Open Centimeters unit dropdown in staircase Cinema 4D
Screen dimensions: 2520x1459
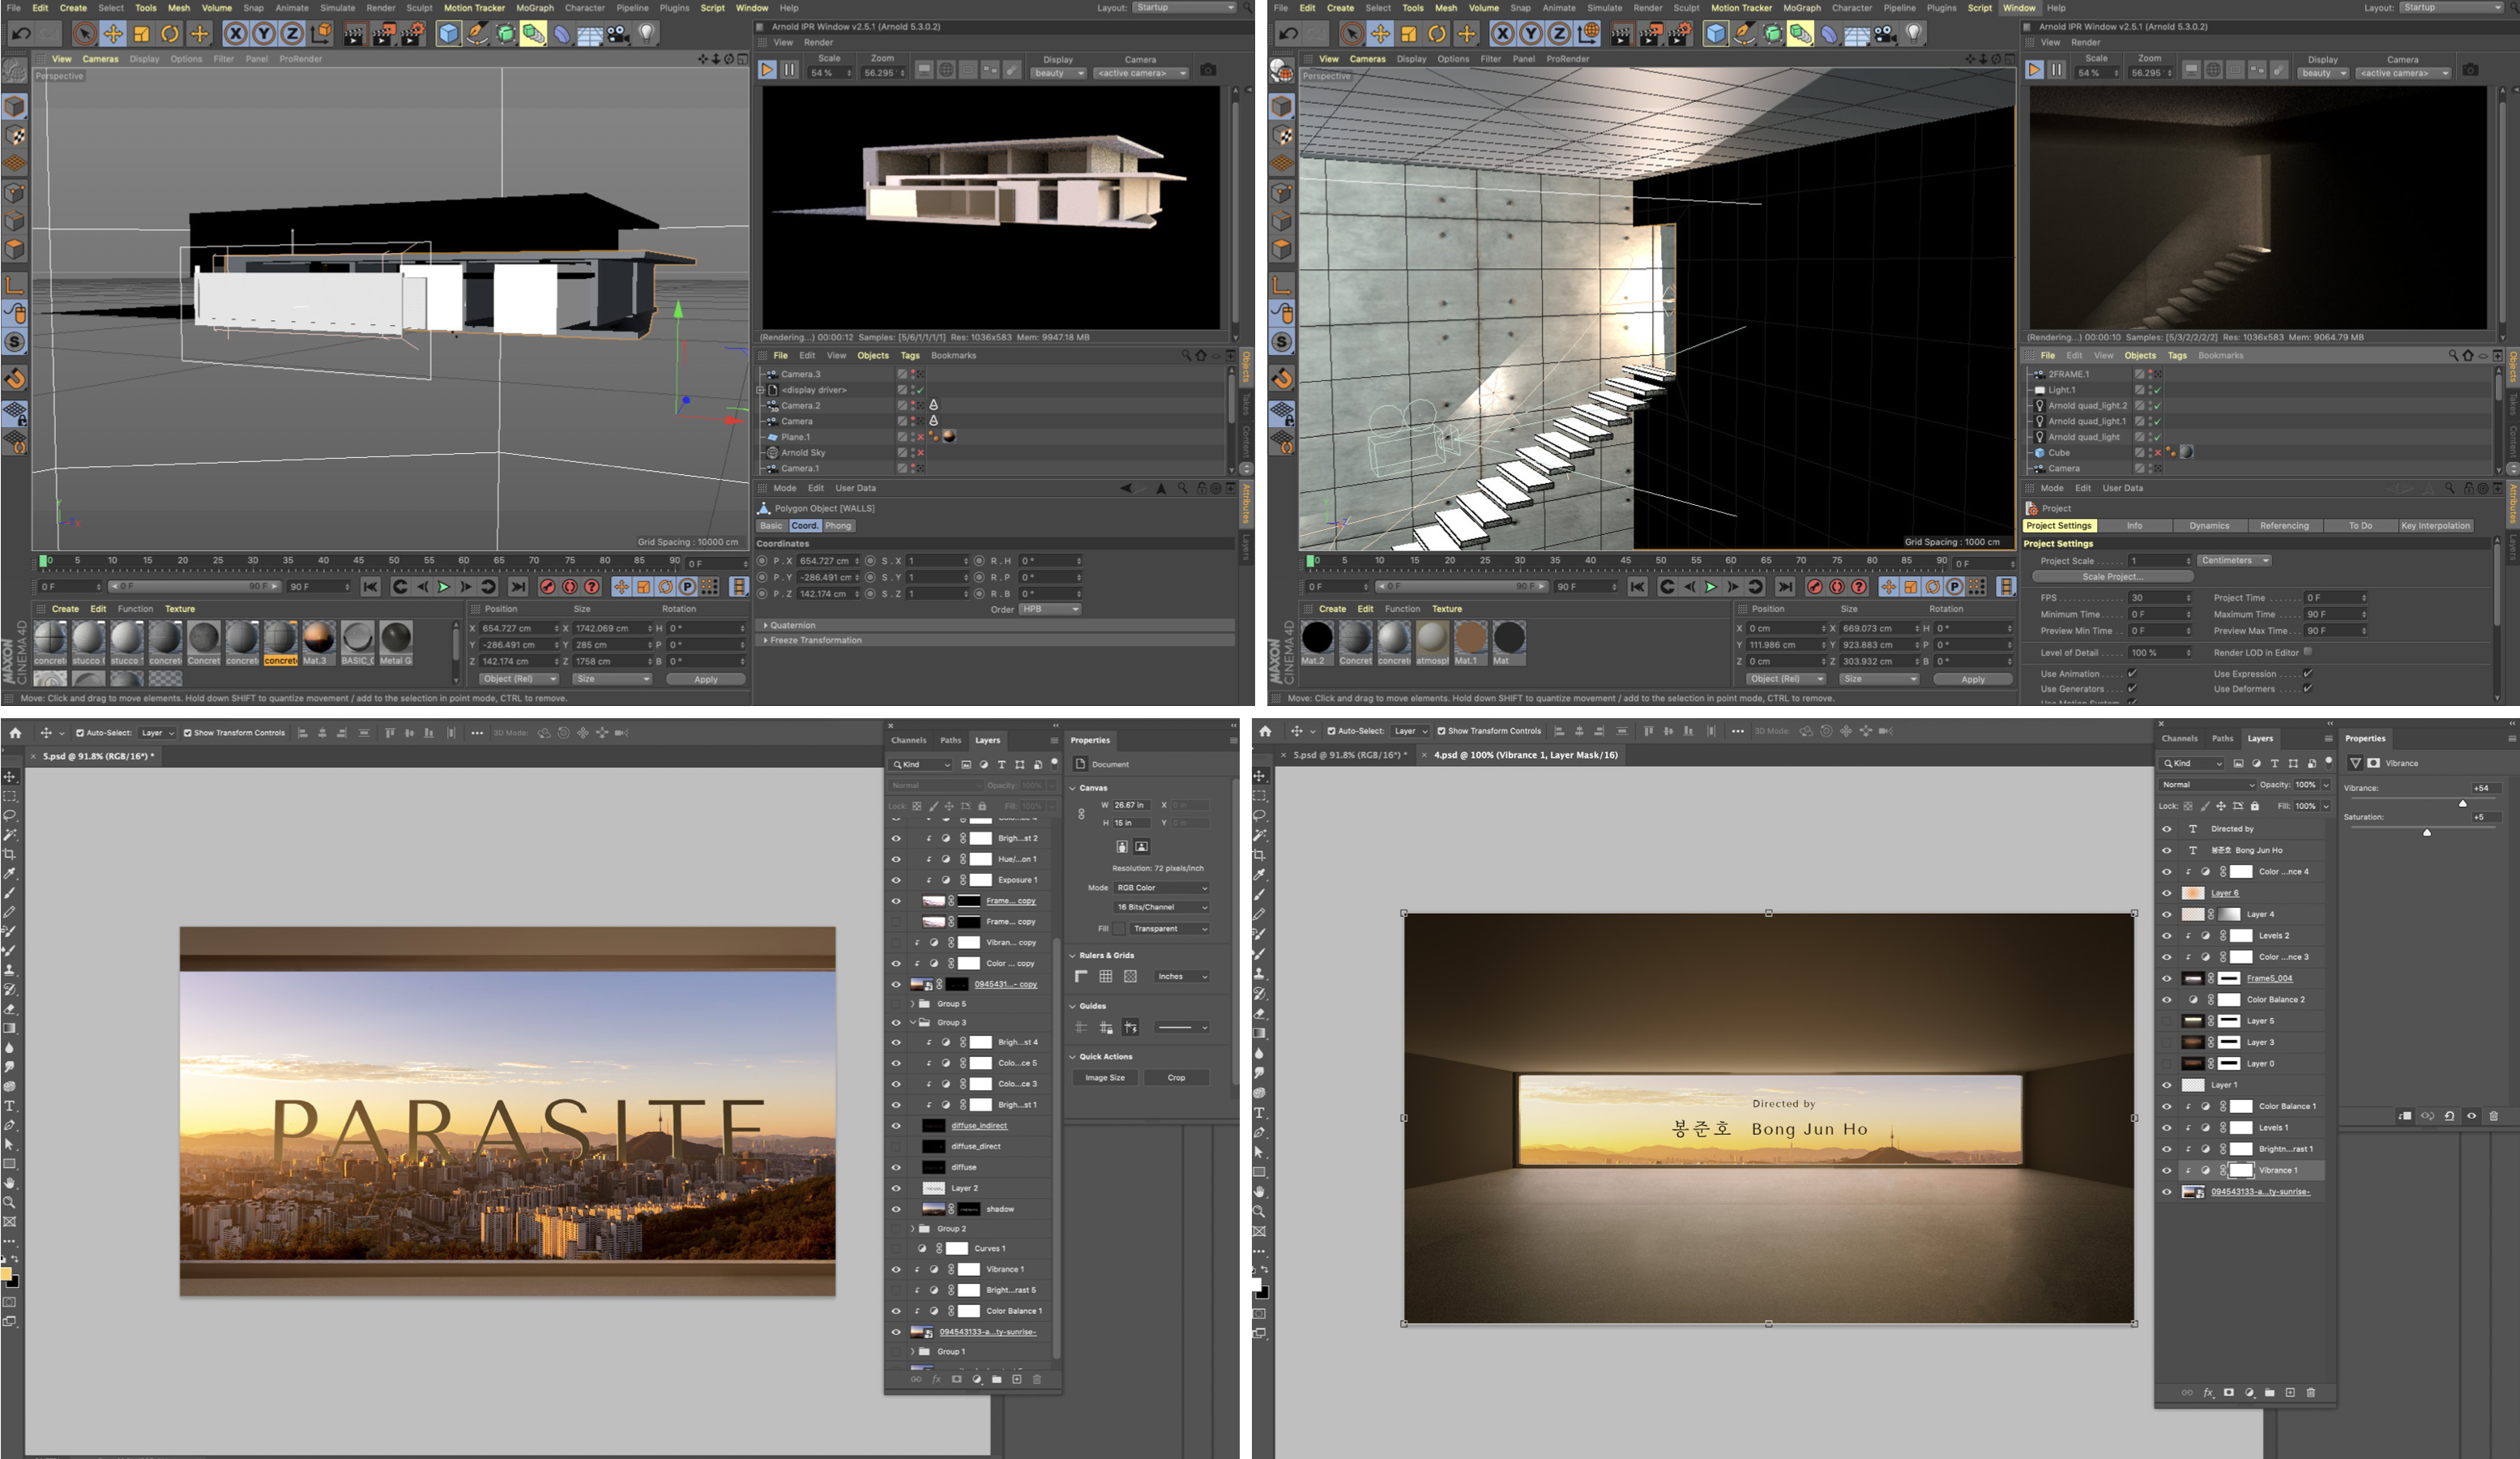(2234, 560)
